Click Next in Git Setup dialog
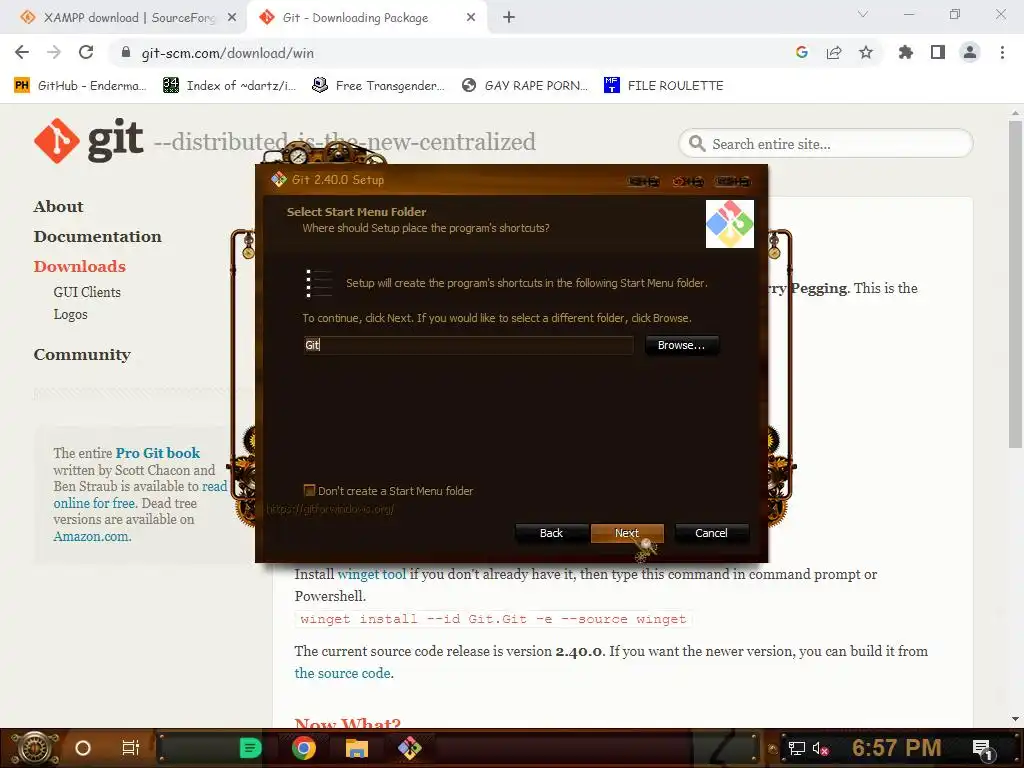This screenshot has height=768, width=1024. (627, 533)
